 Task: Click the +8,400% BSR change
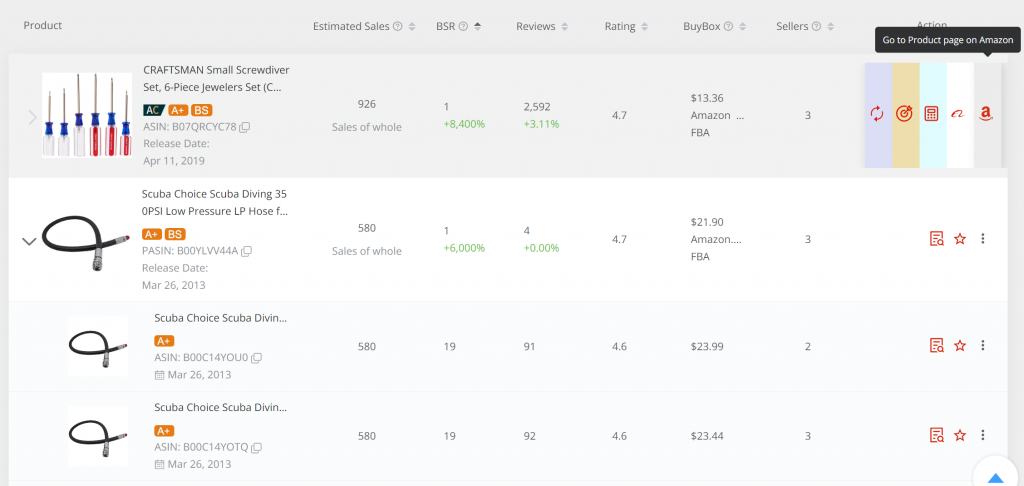pos(464,123)
